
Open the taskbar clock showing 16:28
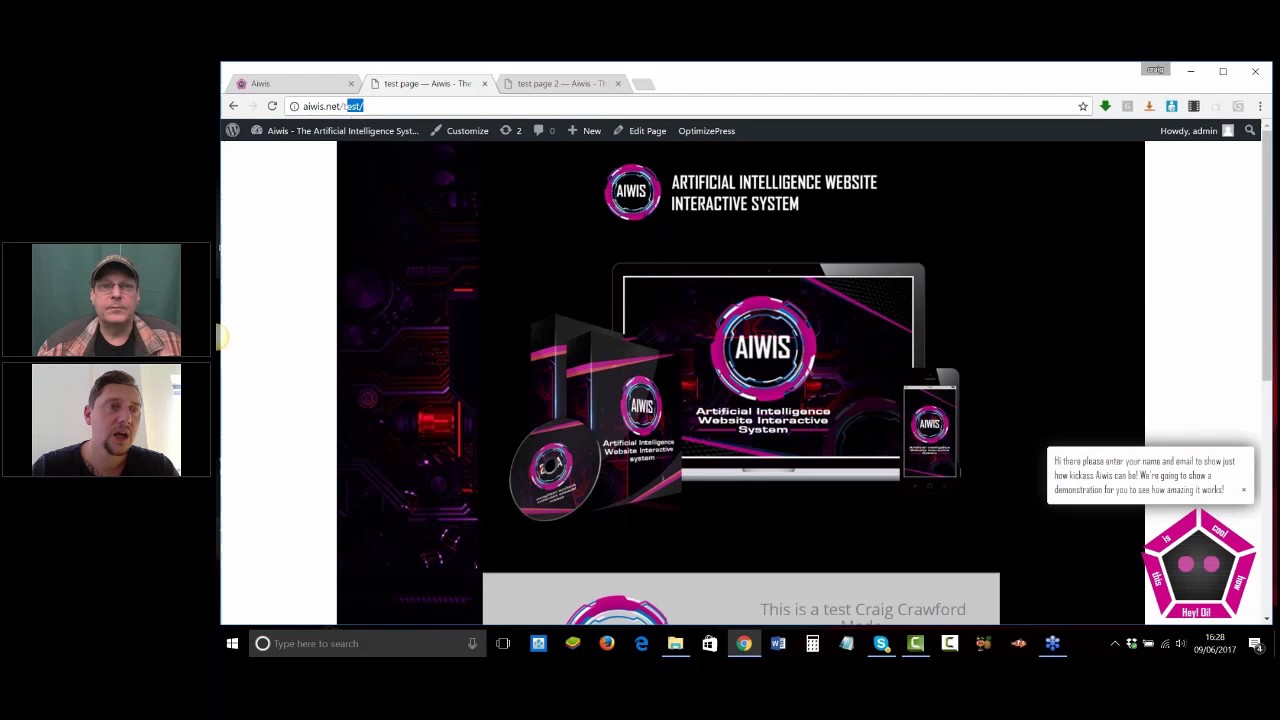[x=1215, y=644]
